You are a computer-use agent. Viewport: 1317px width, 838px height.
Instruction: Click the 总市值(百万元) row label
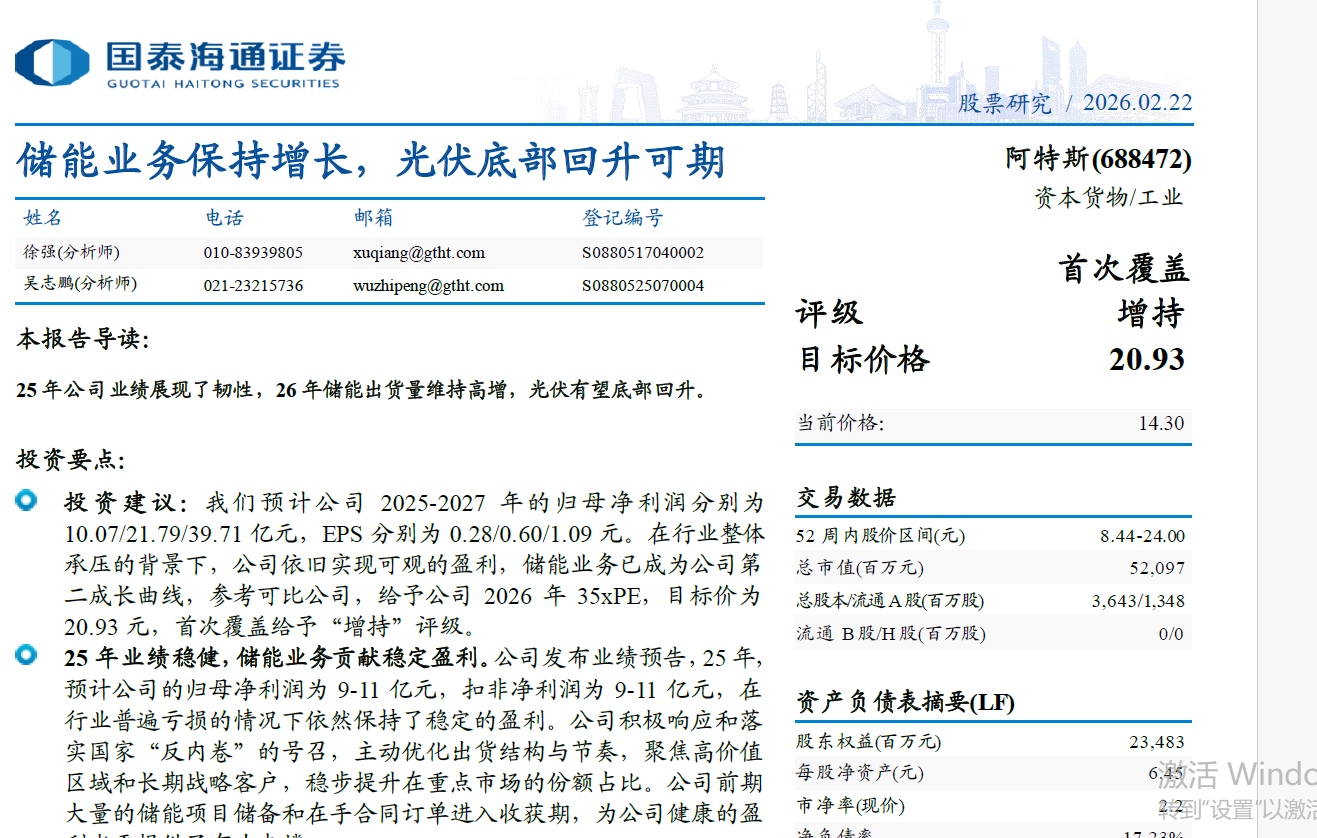[x=860, y=568]
